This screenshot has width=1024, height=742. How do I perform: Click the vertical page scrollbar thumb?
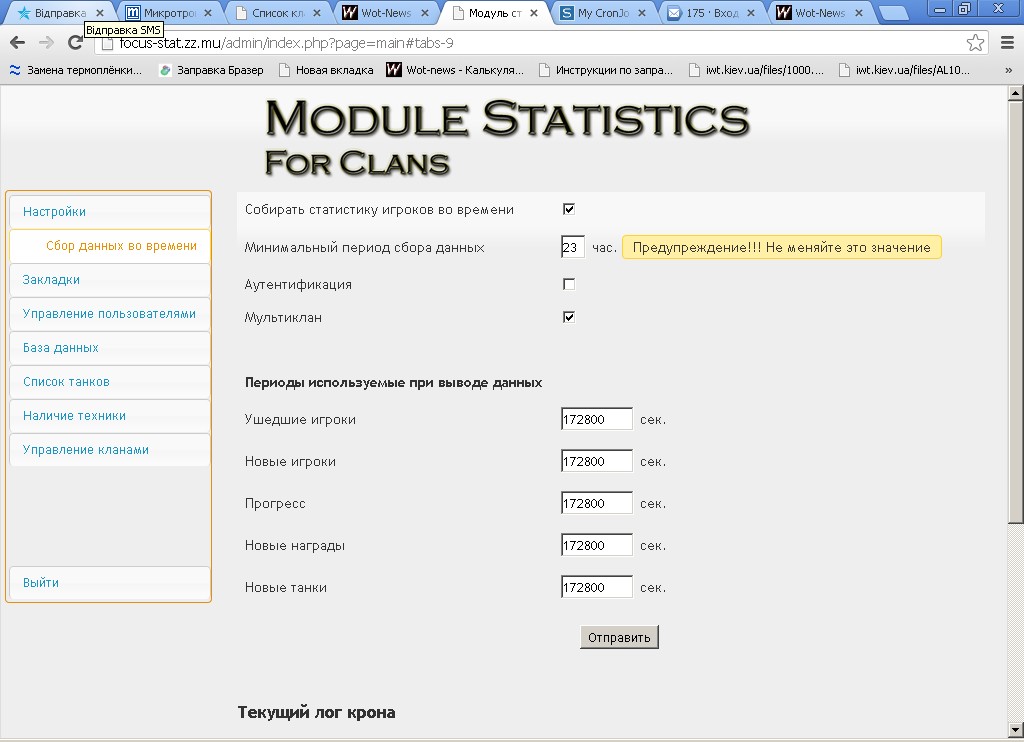(x=1015, y=310)
